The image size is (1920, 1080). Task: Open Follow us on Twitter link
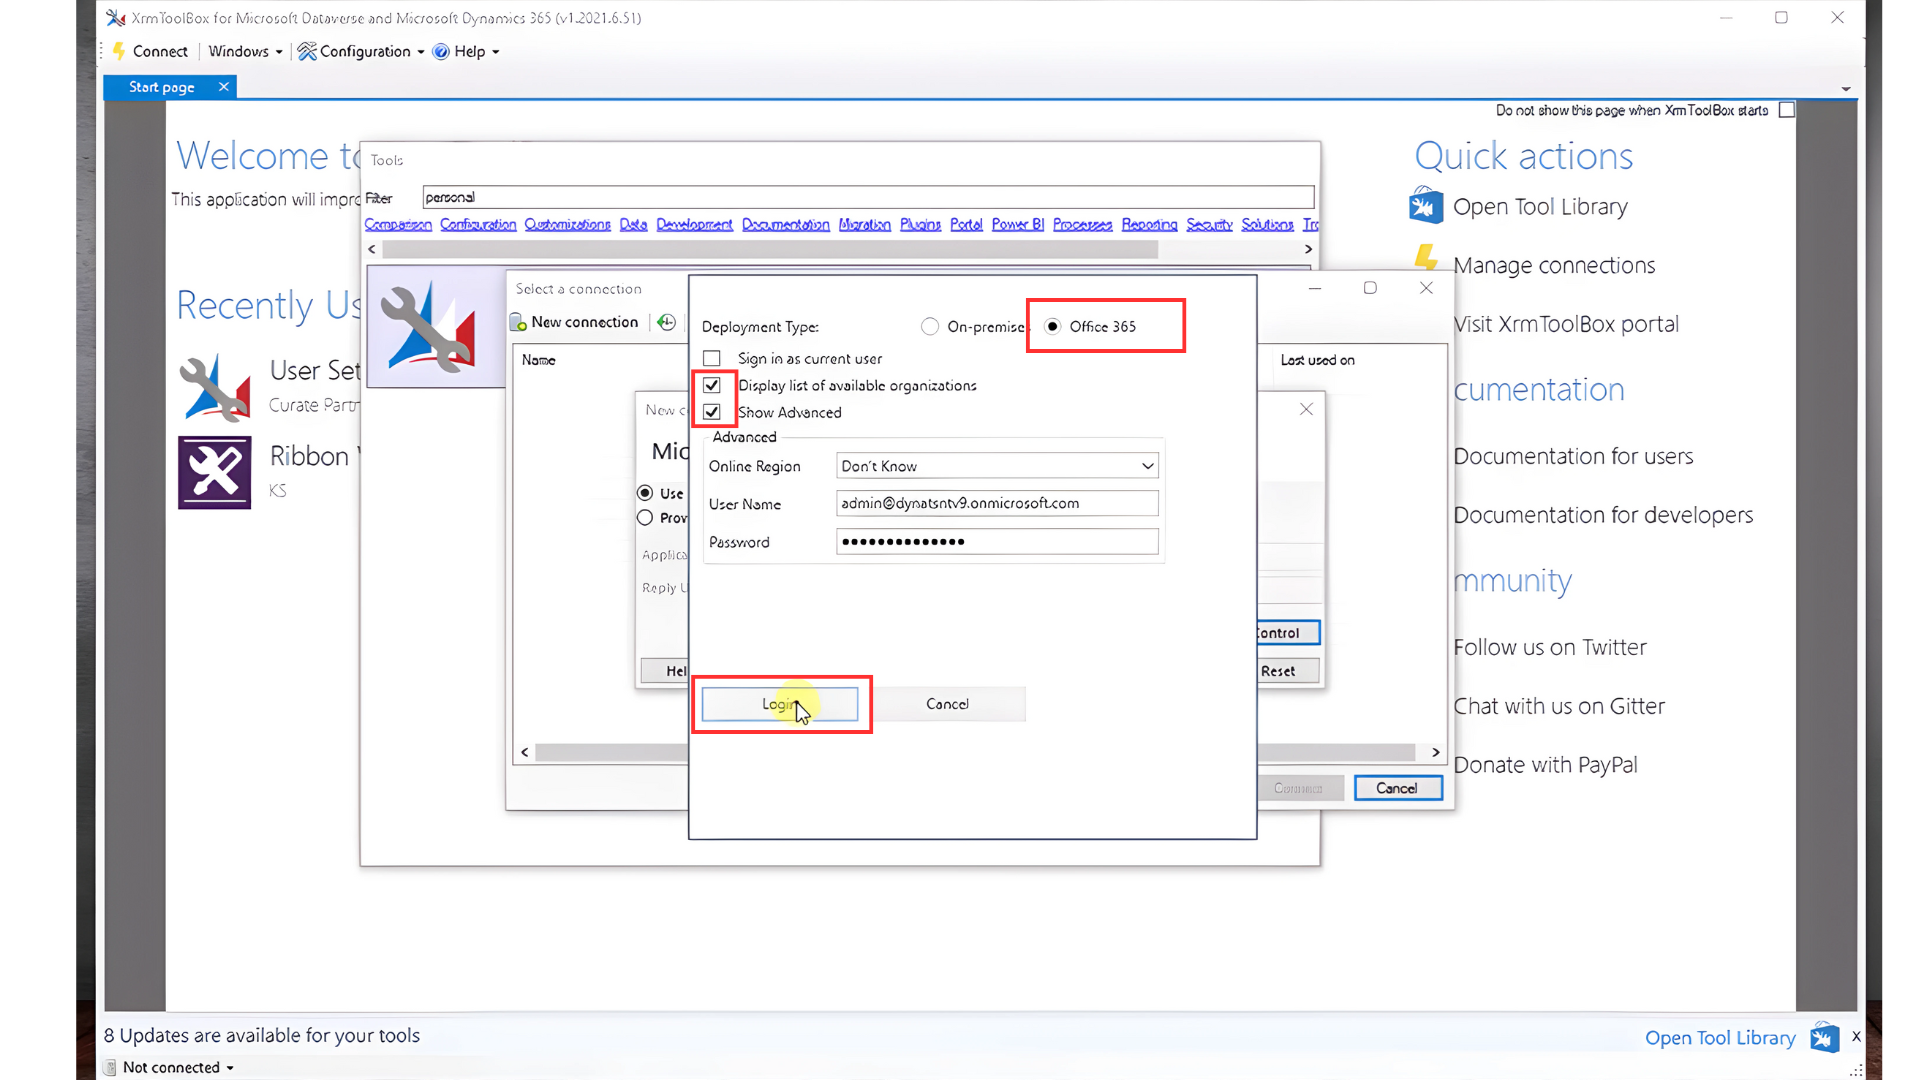click(1550, 647)
